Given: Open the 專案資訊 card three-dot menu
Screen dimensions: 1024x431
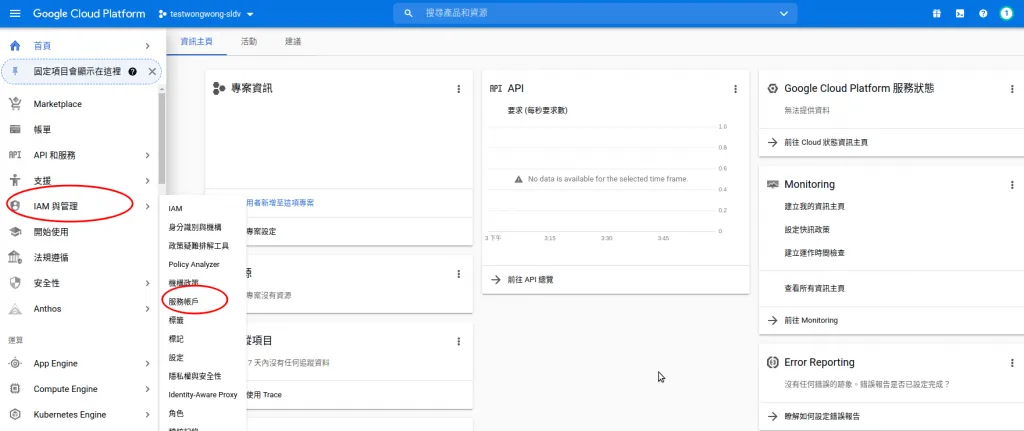Looking at the screenshot, I should tap(458, 89).
